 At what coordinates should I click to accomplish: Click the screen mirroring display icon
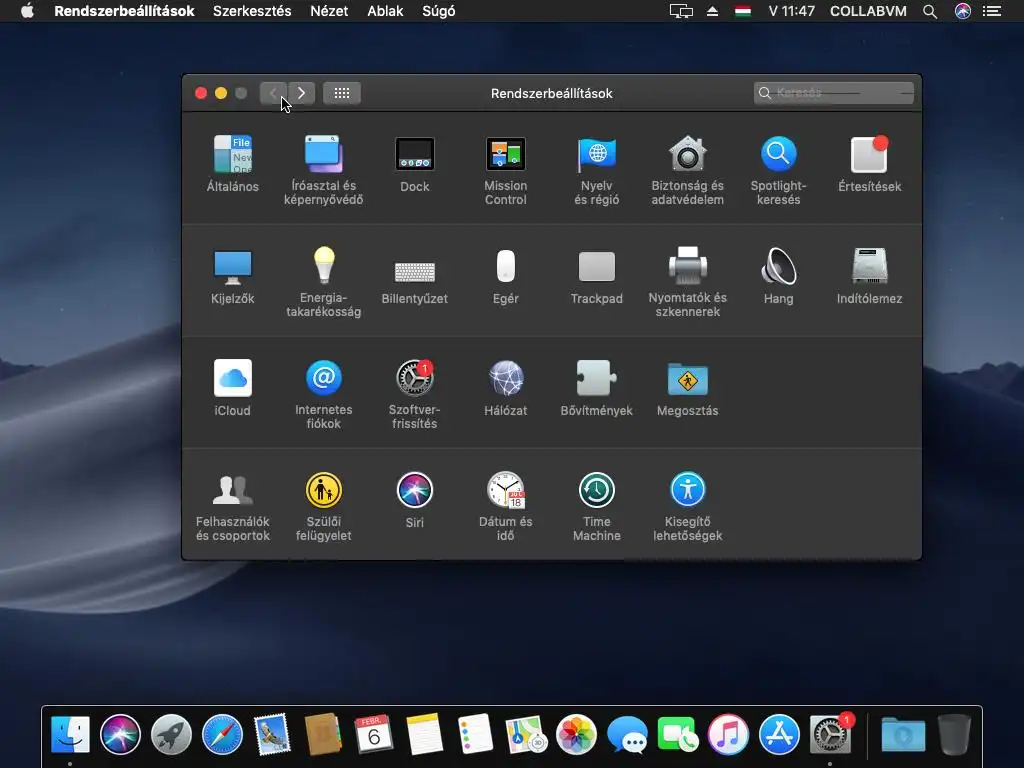pyautogui.click(x=681, y=11)
